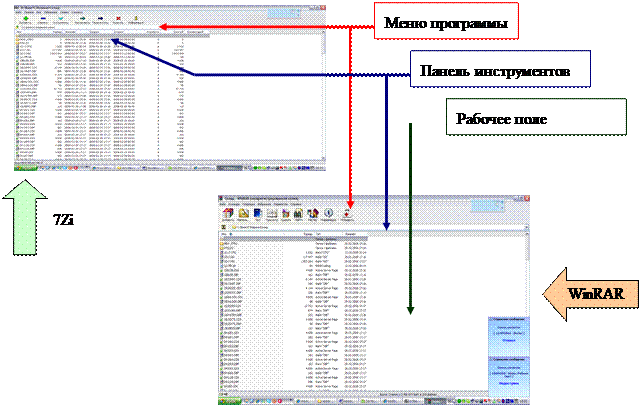The image size is (640, 405).
Task: Click the green plus Add icon in 7-Zip
Action: click(x=24, y=16)
